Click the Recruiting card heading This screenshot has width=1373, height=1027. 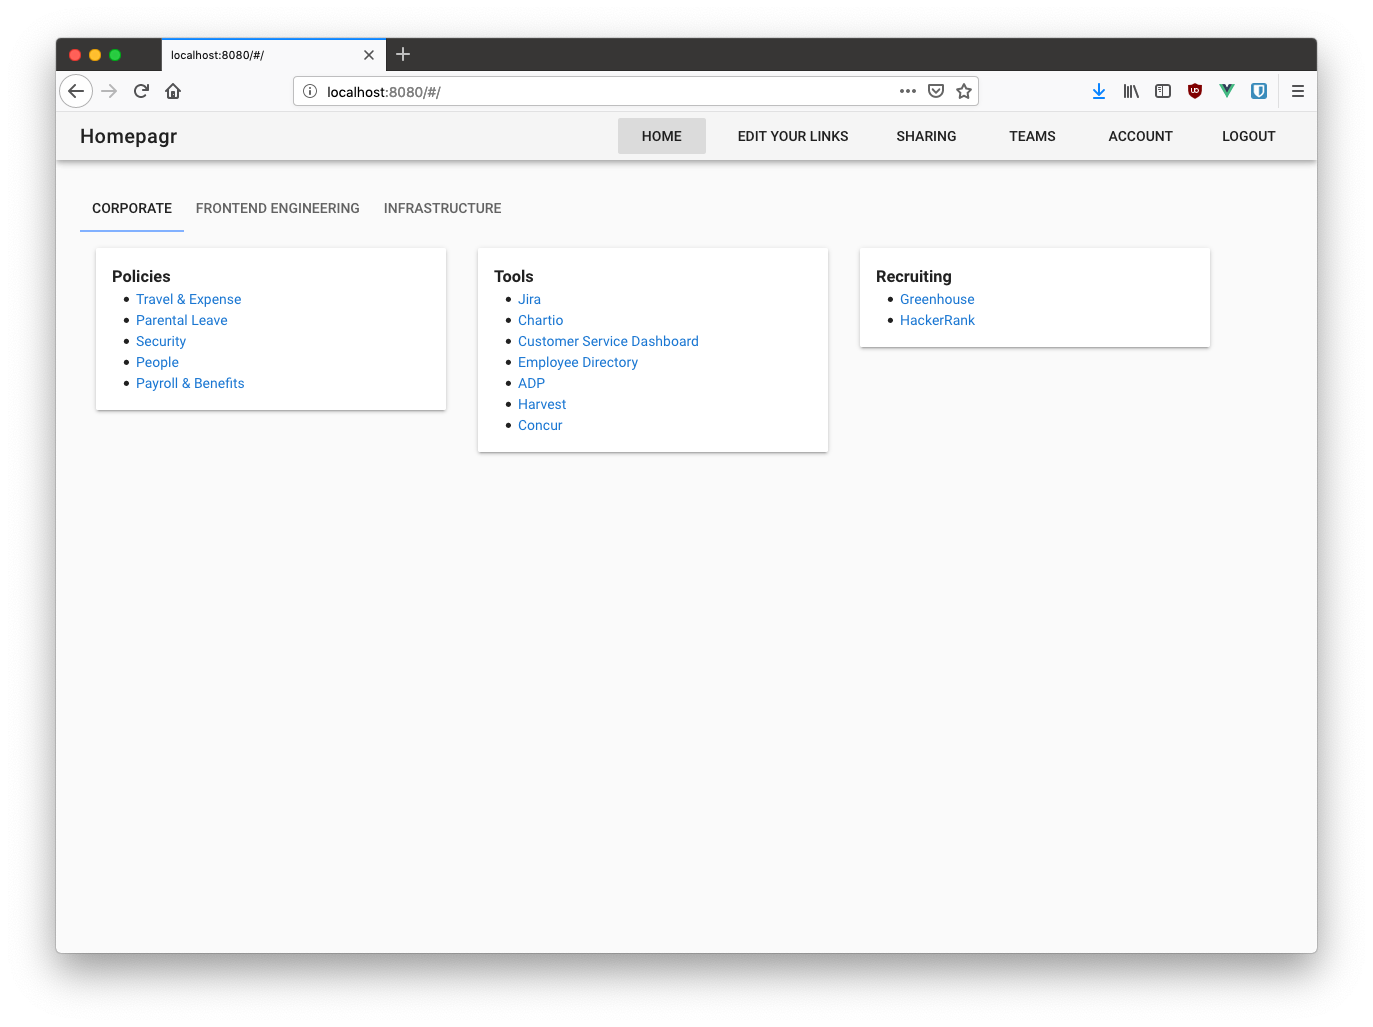914,276
